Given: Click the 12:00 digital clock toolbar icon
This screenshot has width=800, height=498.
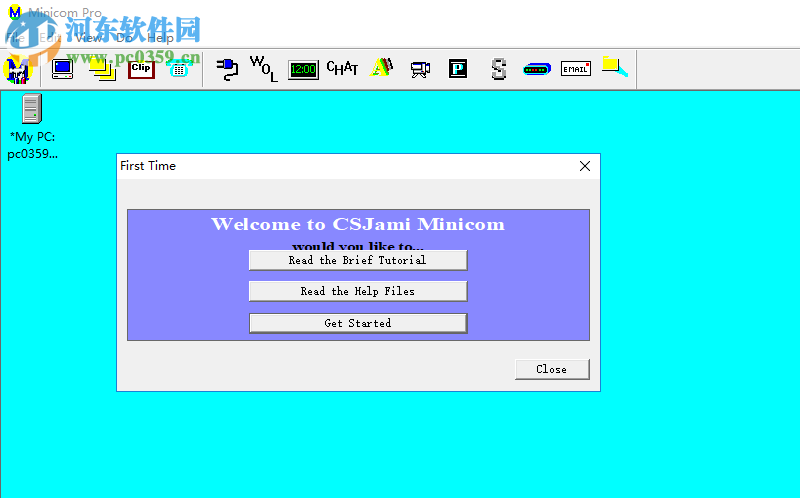Looking at the screenshot, I should tap(303, 69).
